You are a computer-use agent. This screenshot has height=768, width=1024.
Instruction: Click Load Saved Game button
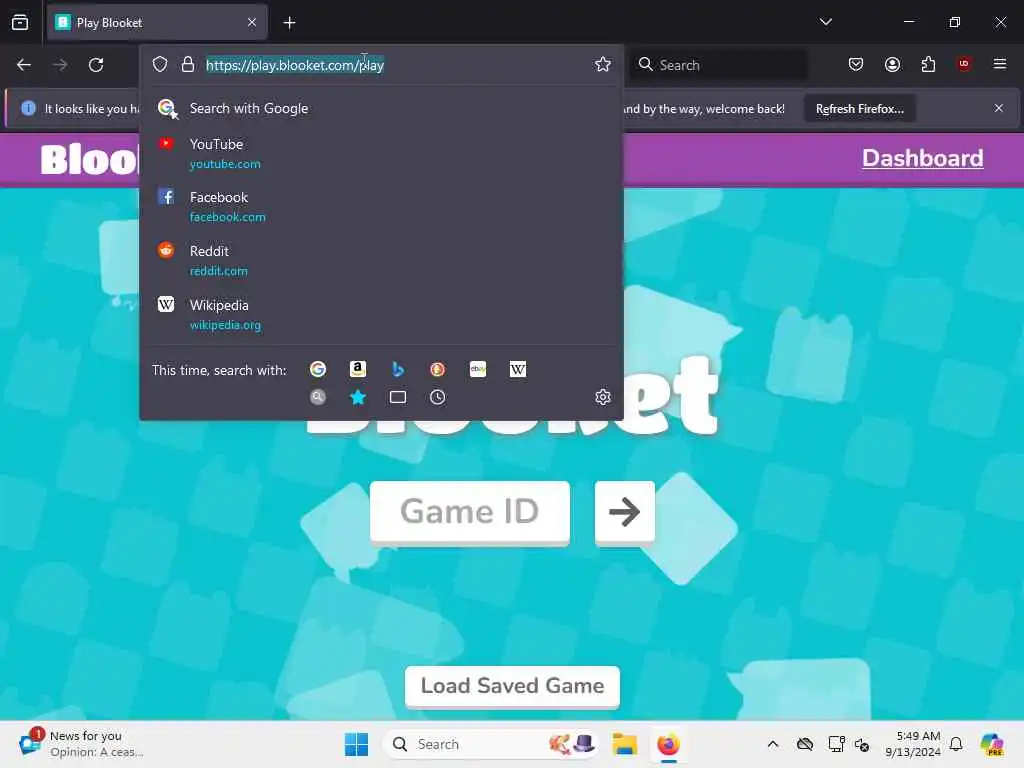(x=512, y=686)
